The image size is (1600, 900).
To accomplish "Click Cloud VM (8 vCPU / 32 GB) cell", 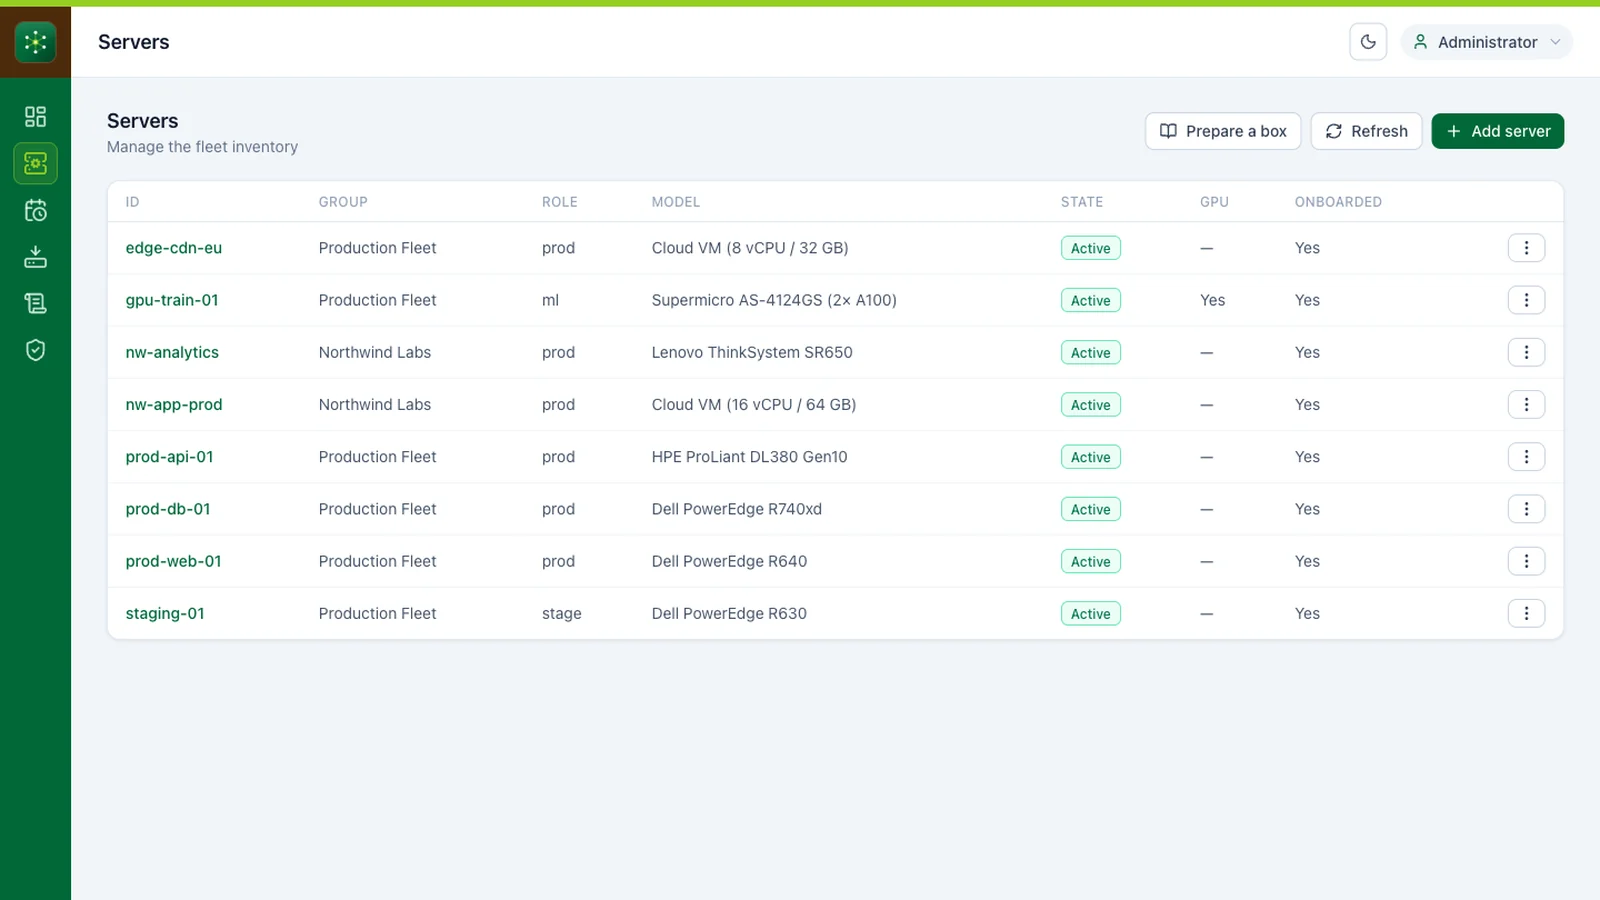I will pyautogui.click(x=750, y=248).
